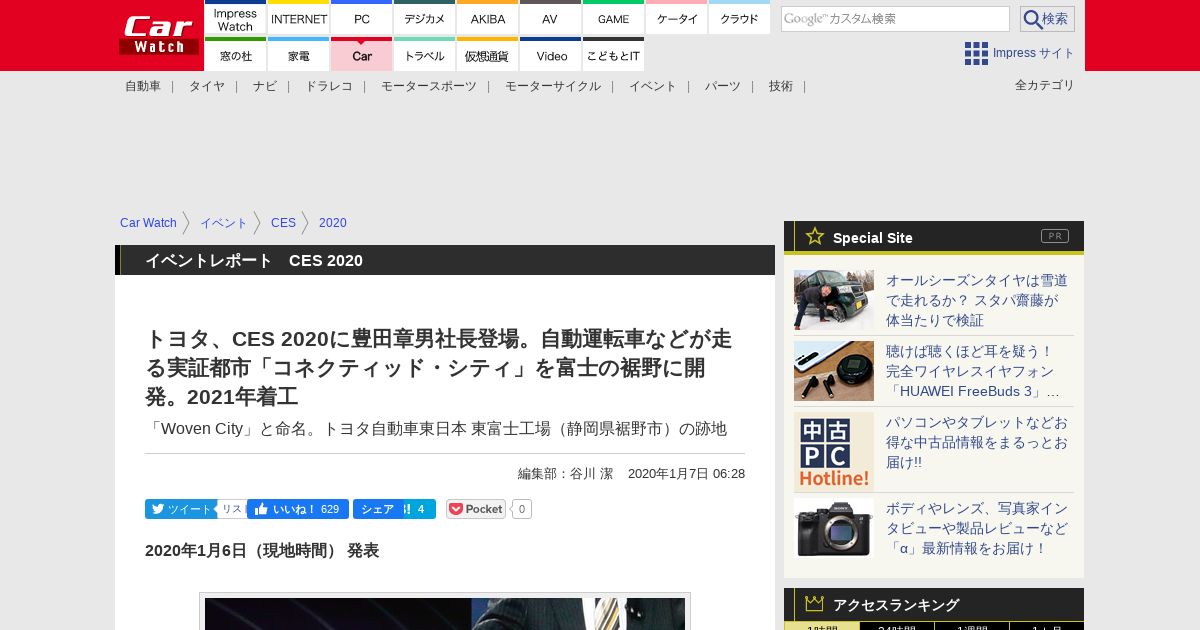Screen dimensions: 1200x630
Task: Open the 自動車 category menu
Action: pyautogui.click(x=143, y=86)
